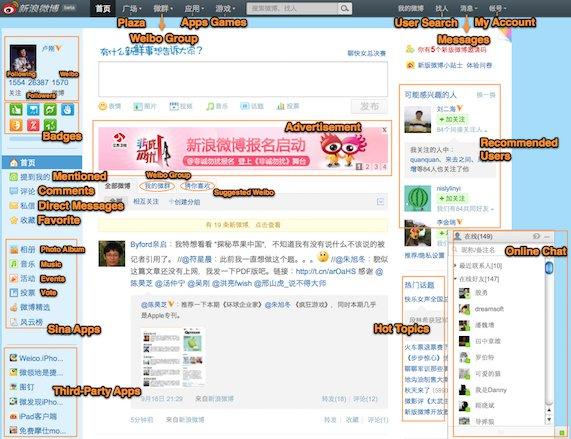Click 发布 publish button
The image size is (571, 439).
click(369, 106)
